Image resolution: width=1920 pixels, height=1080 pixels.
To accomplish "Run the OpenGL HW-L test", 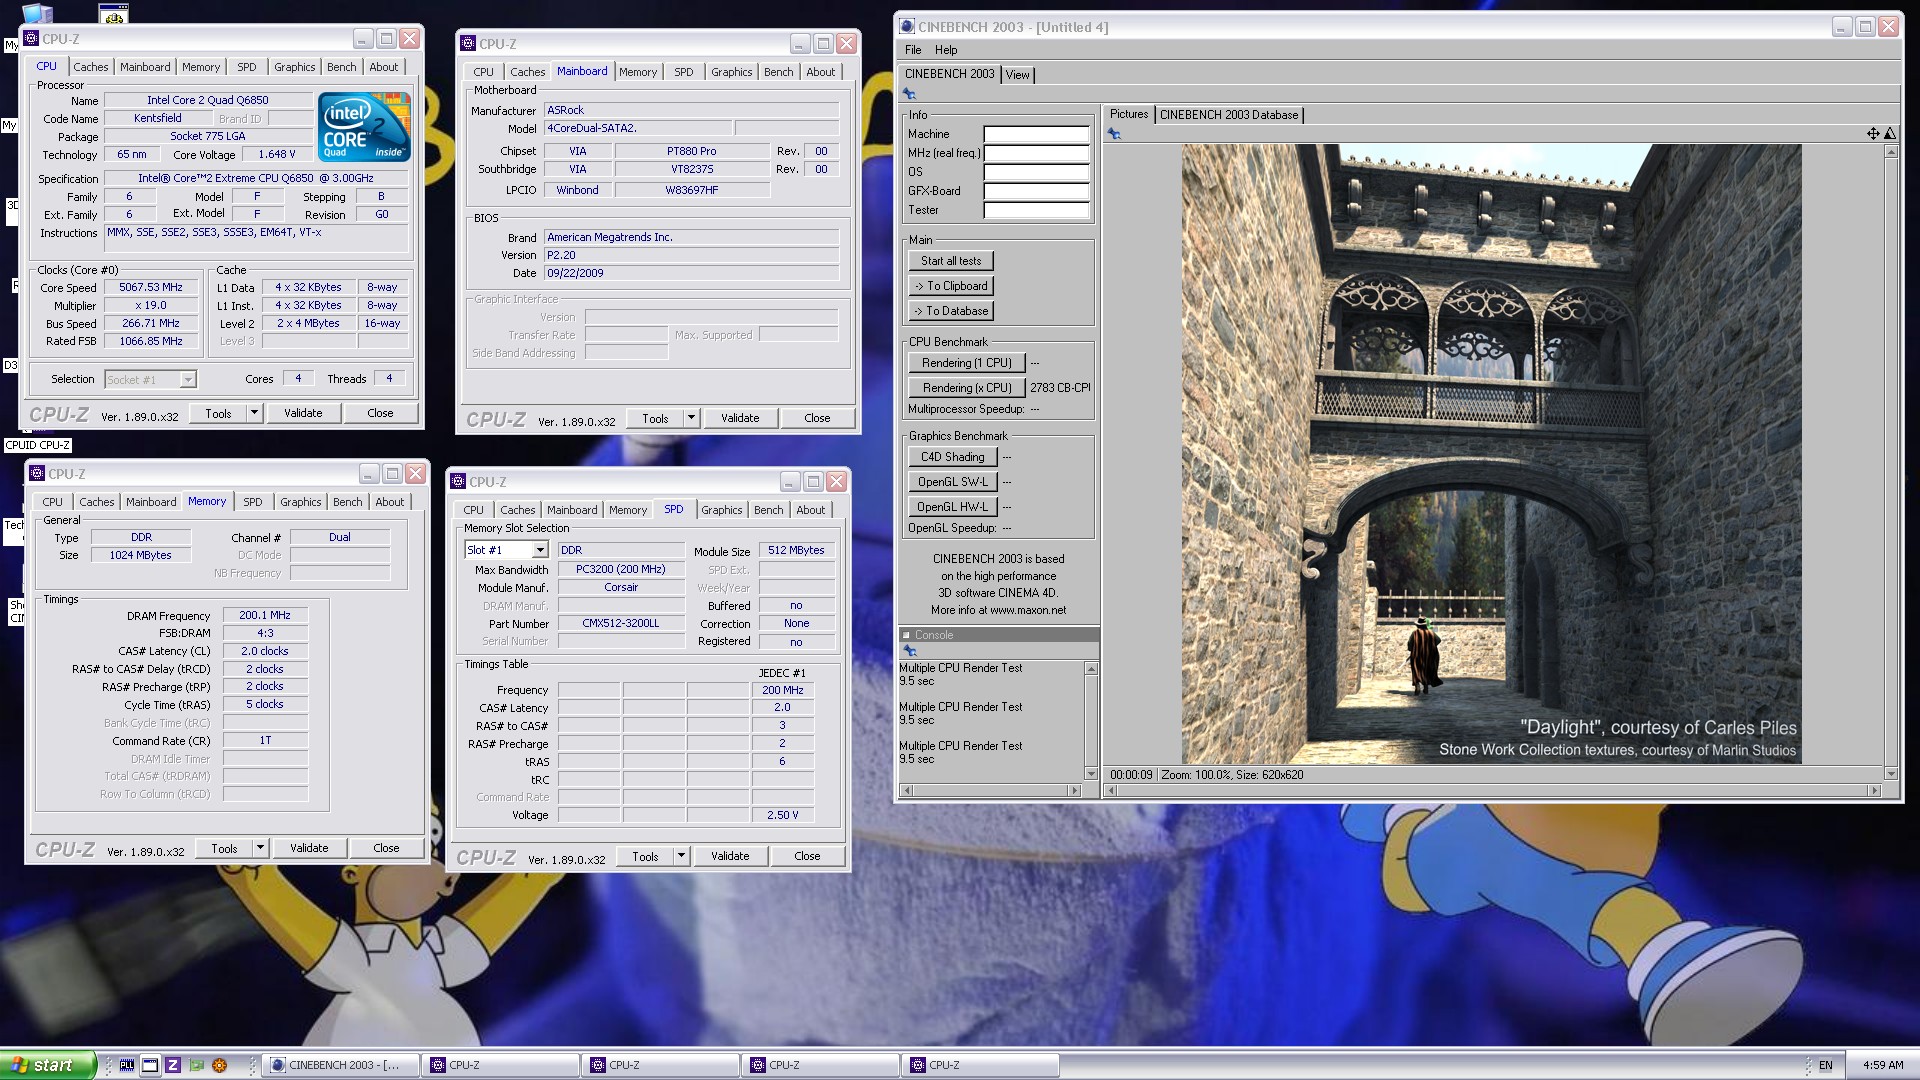I will [953, 507].
